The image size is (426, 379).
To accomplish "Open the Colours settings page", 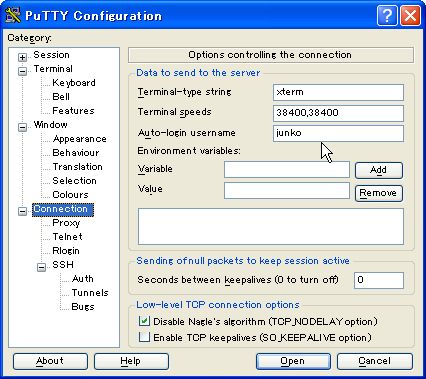I will pyautogui.click(x=70, y=195).
